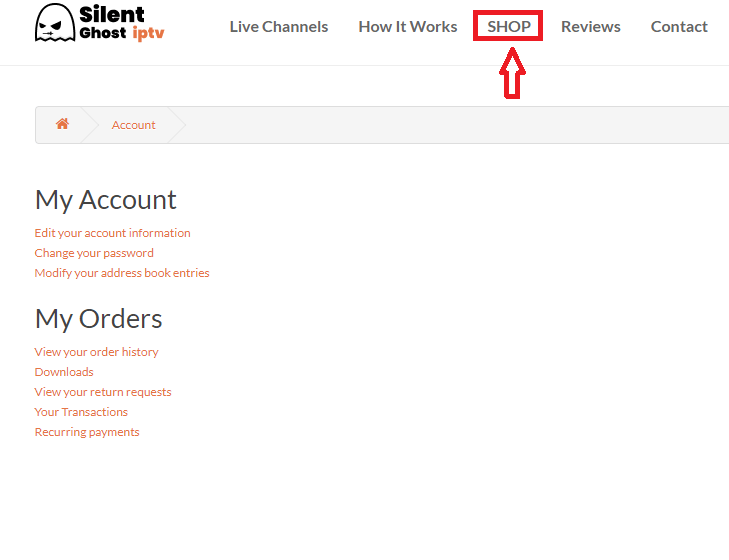Image resolution: width=729 pixels, height=560 pixels.
Task: Go to Reviews page
Action: 590,27
